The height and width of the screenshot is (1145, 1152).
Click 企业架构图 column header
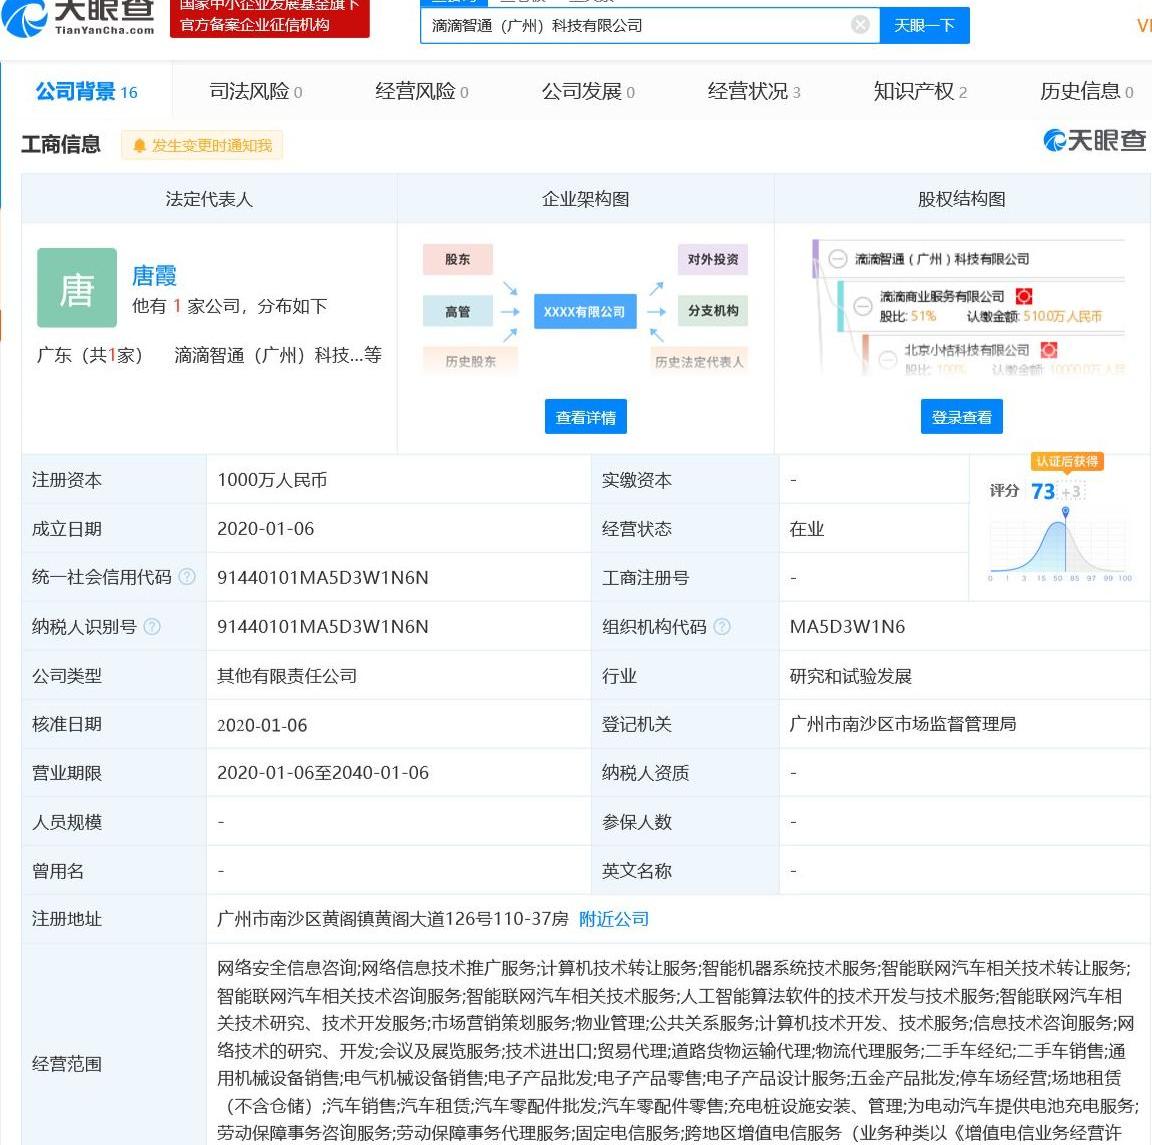click(586, 198)
